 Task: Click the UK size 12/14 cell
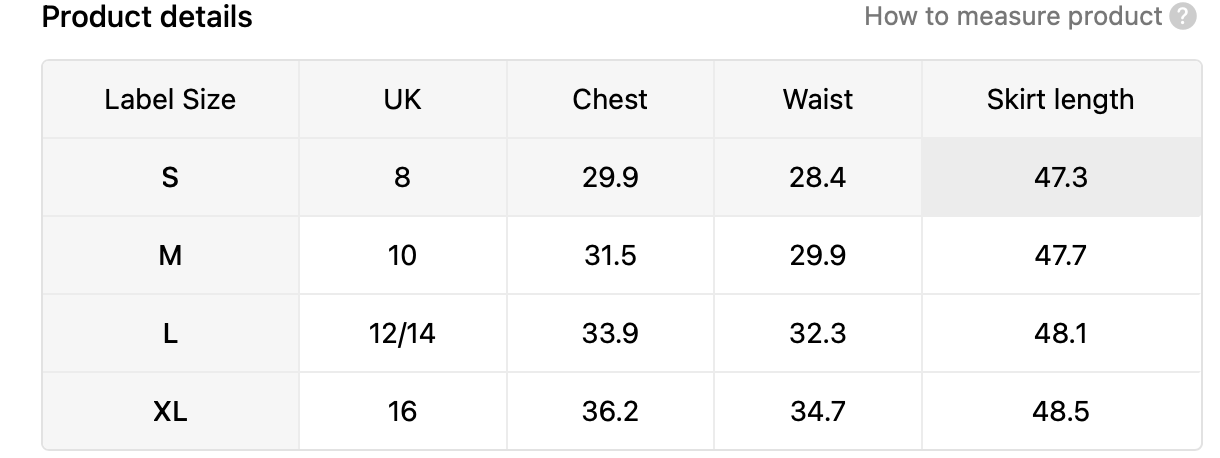pos(402,333)
